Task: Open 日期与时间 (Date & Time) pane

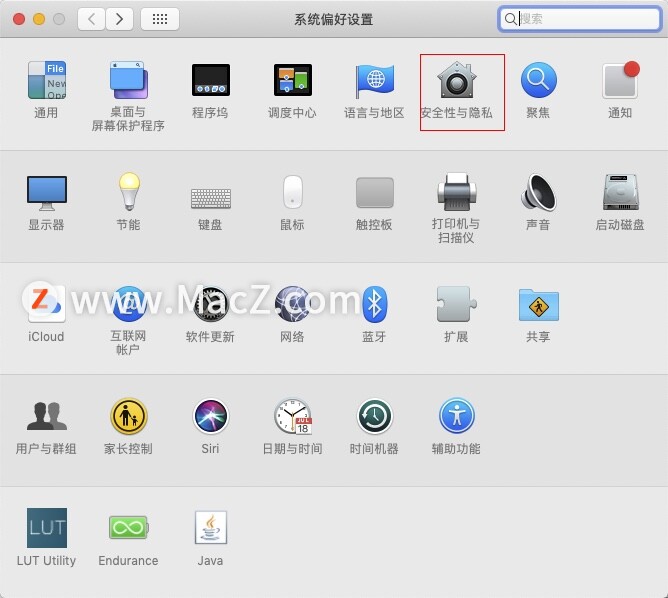Action: point(293,416)
